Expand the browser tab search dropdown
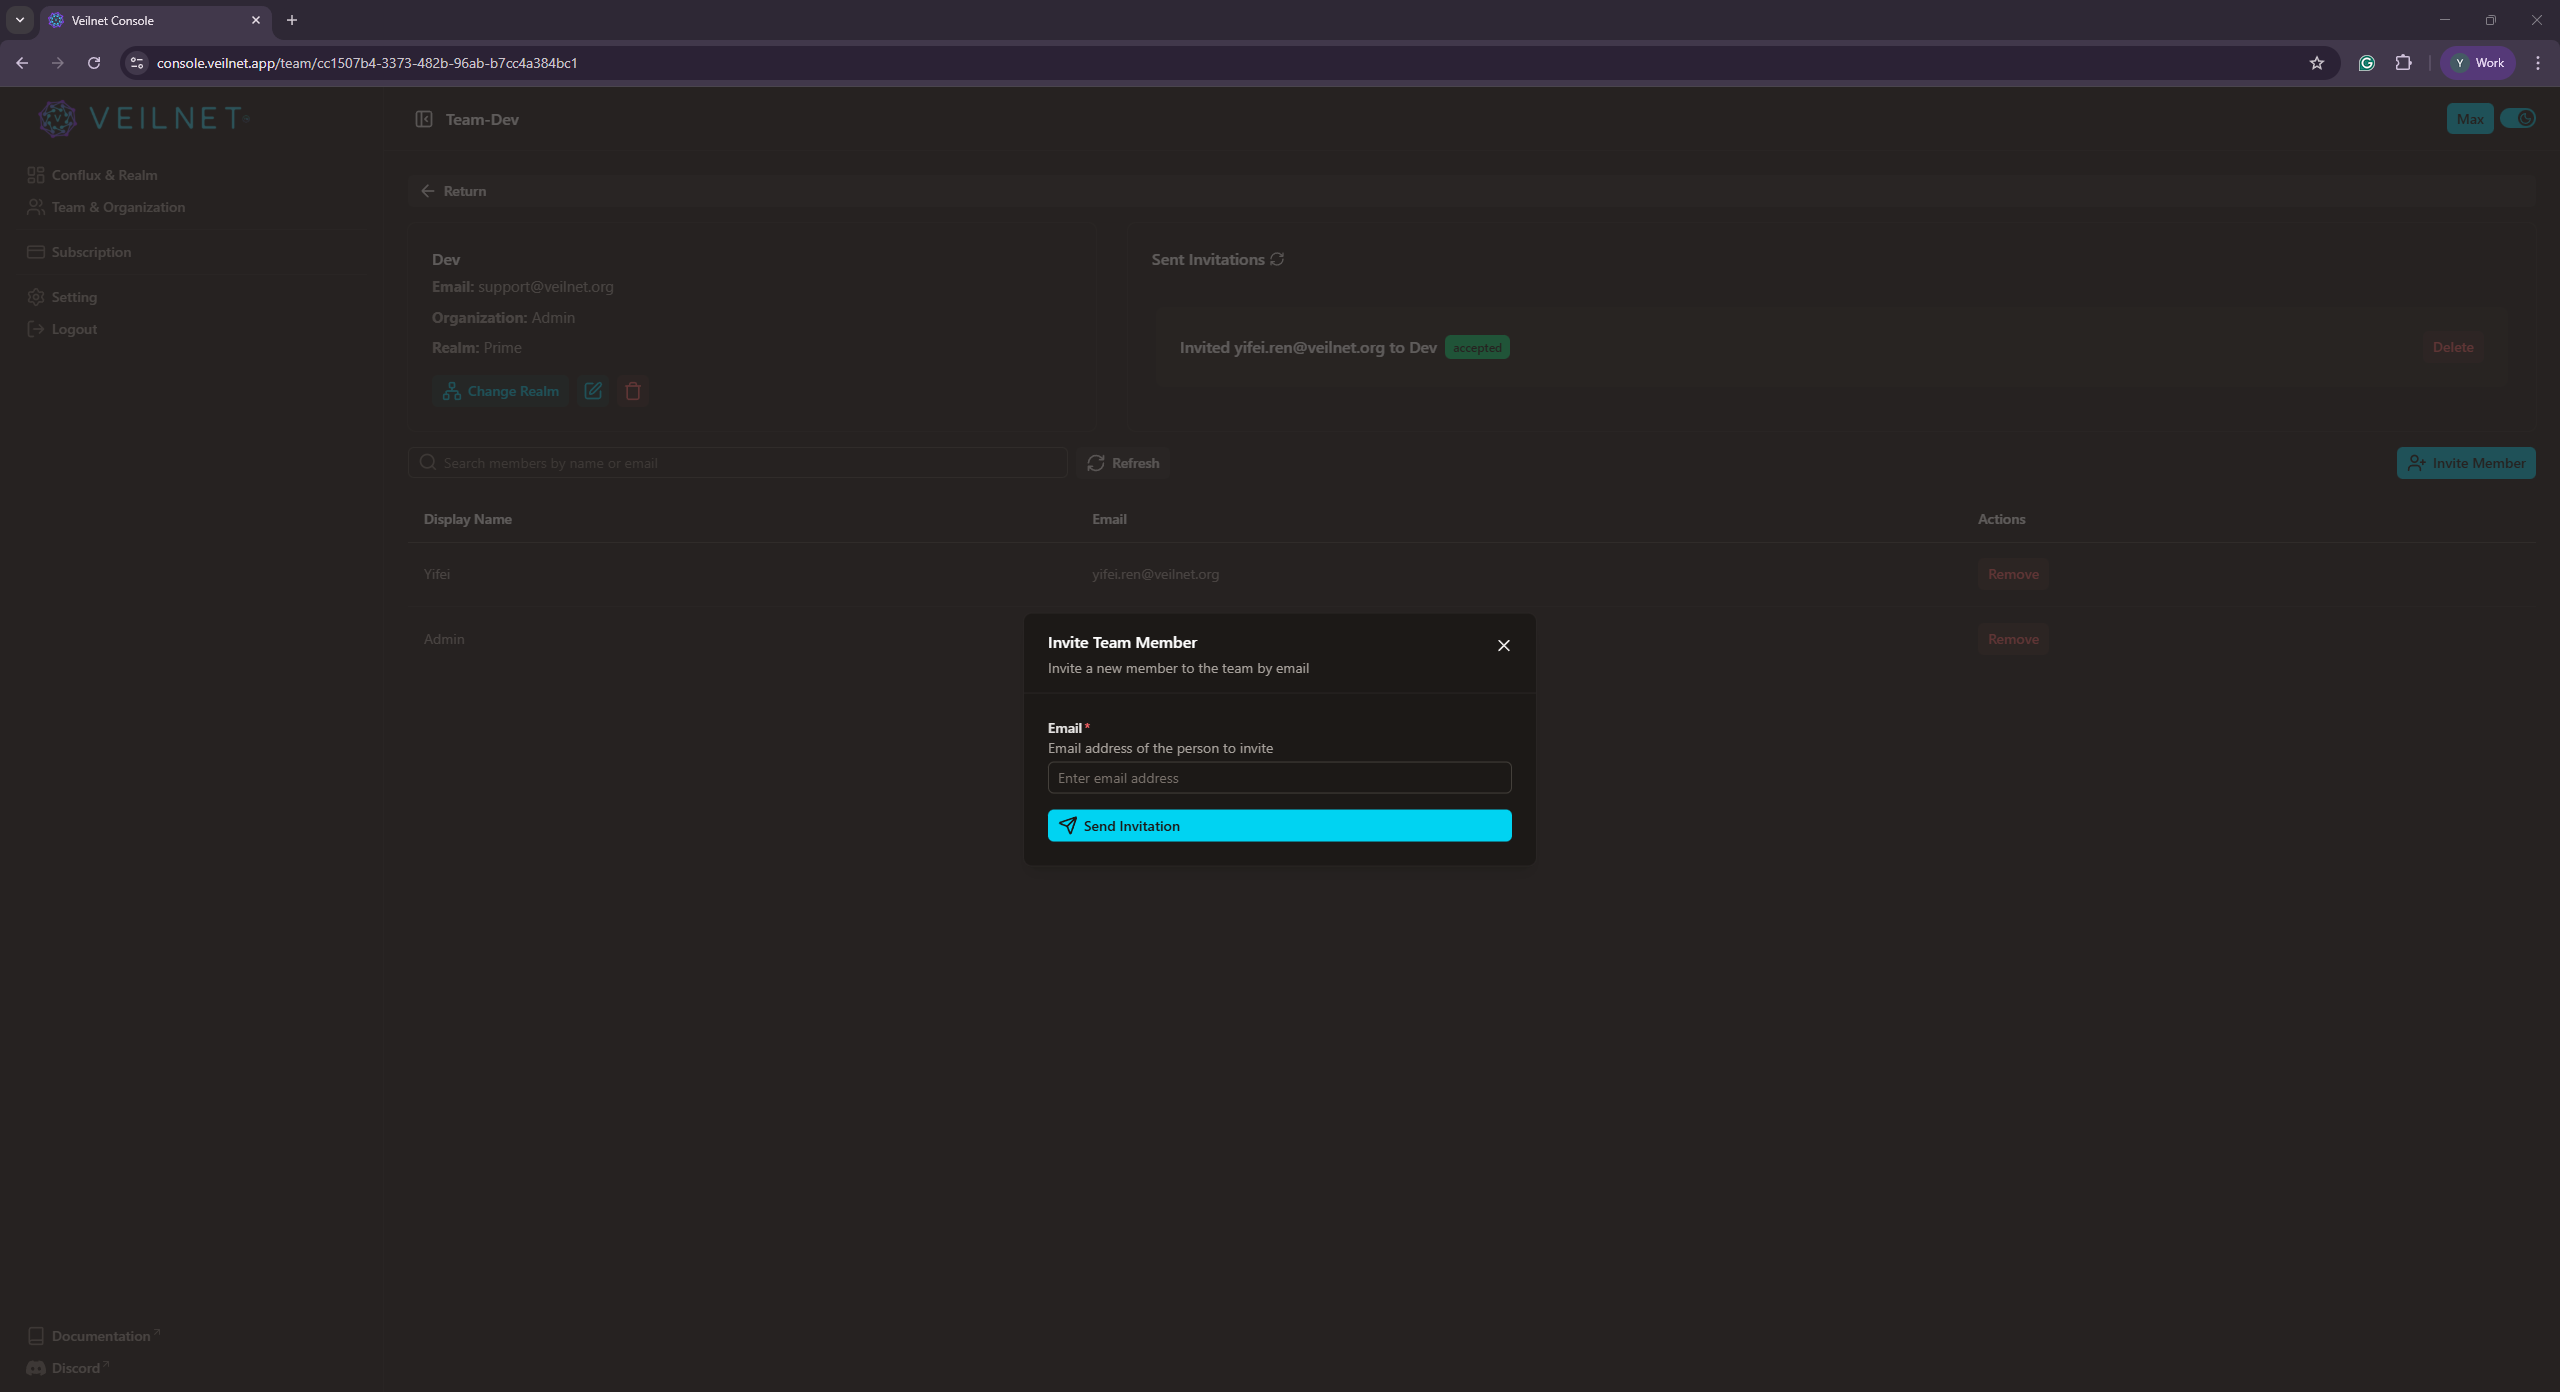 coord(19,19)
